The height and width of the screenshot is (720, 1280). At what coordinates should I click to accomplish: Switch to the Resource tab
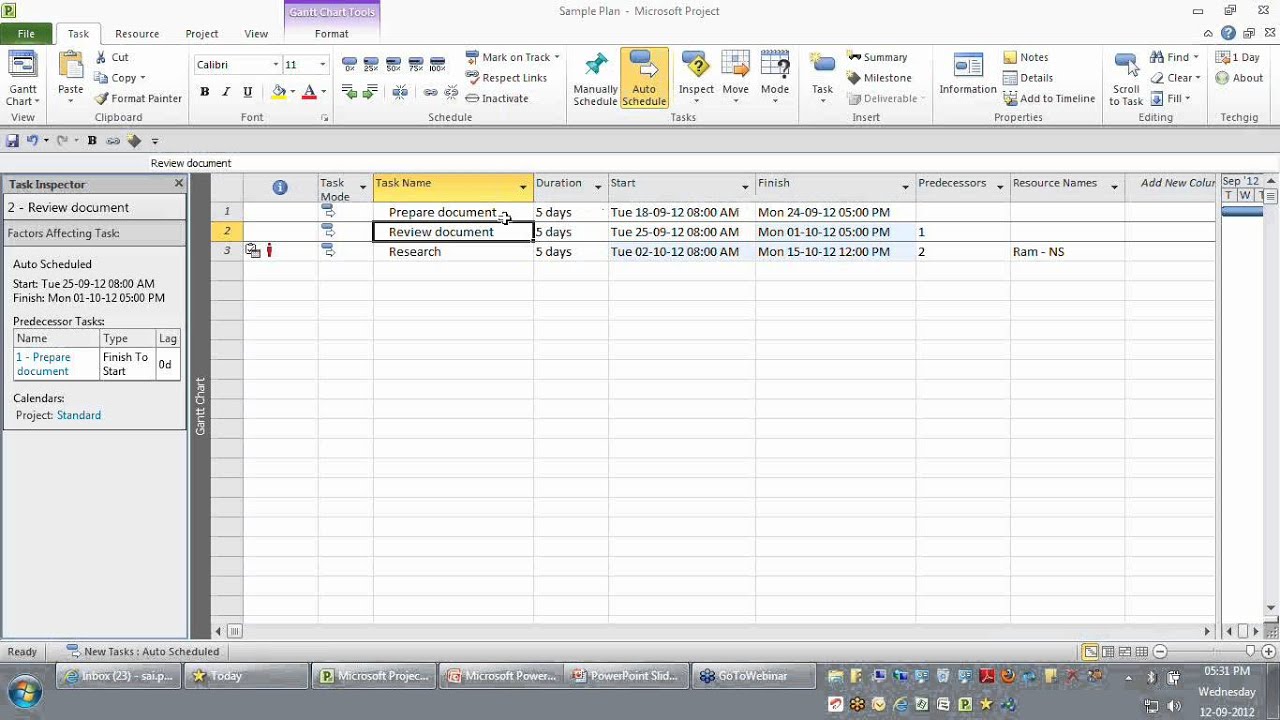tap(137, 34)
